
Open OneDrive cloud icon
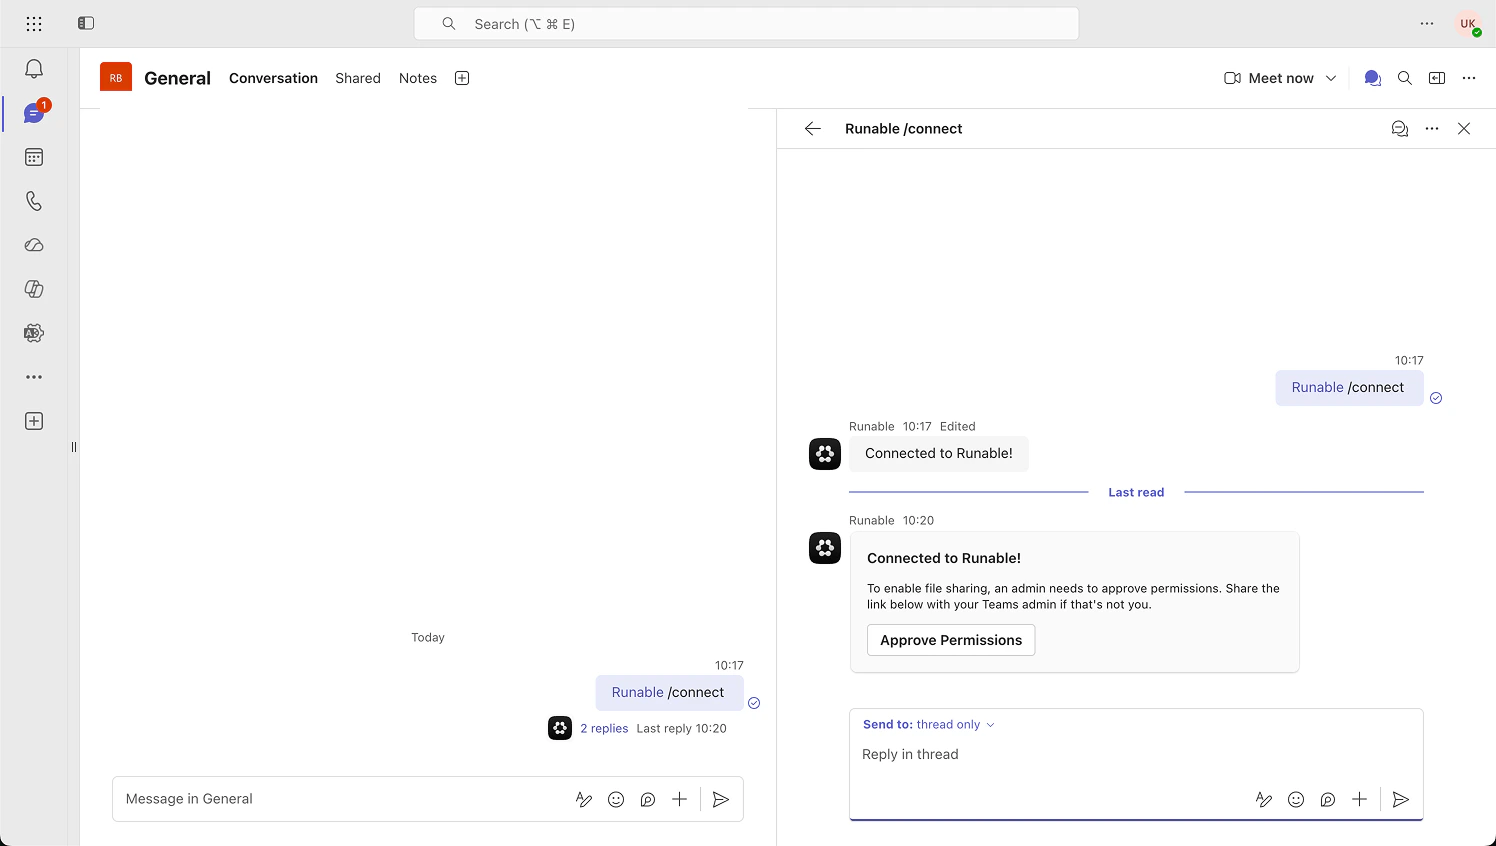point(34,245)
